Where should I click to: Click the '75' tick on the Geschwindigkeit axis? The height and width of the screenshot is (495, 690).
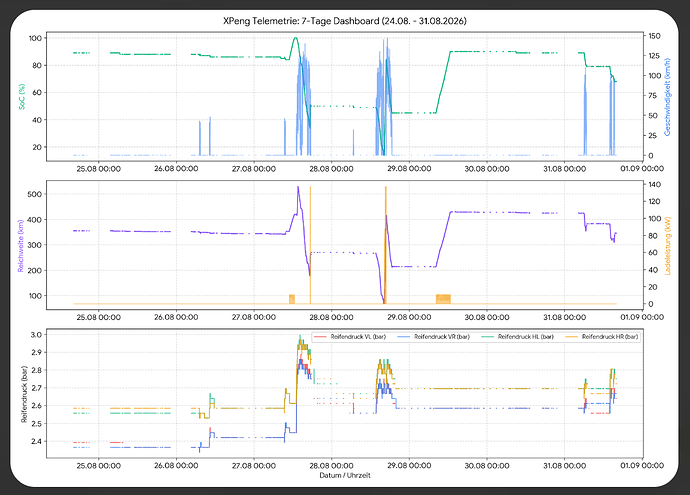pos(653,96)
